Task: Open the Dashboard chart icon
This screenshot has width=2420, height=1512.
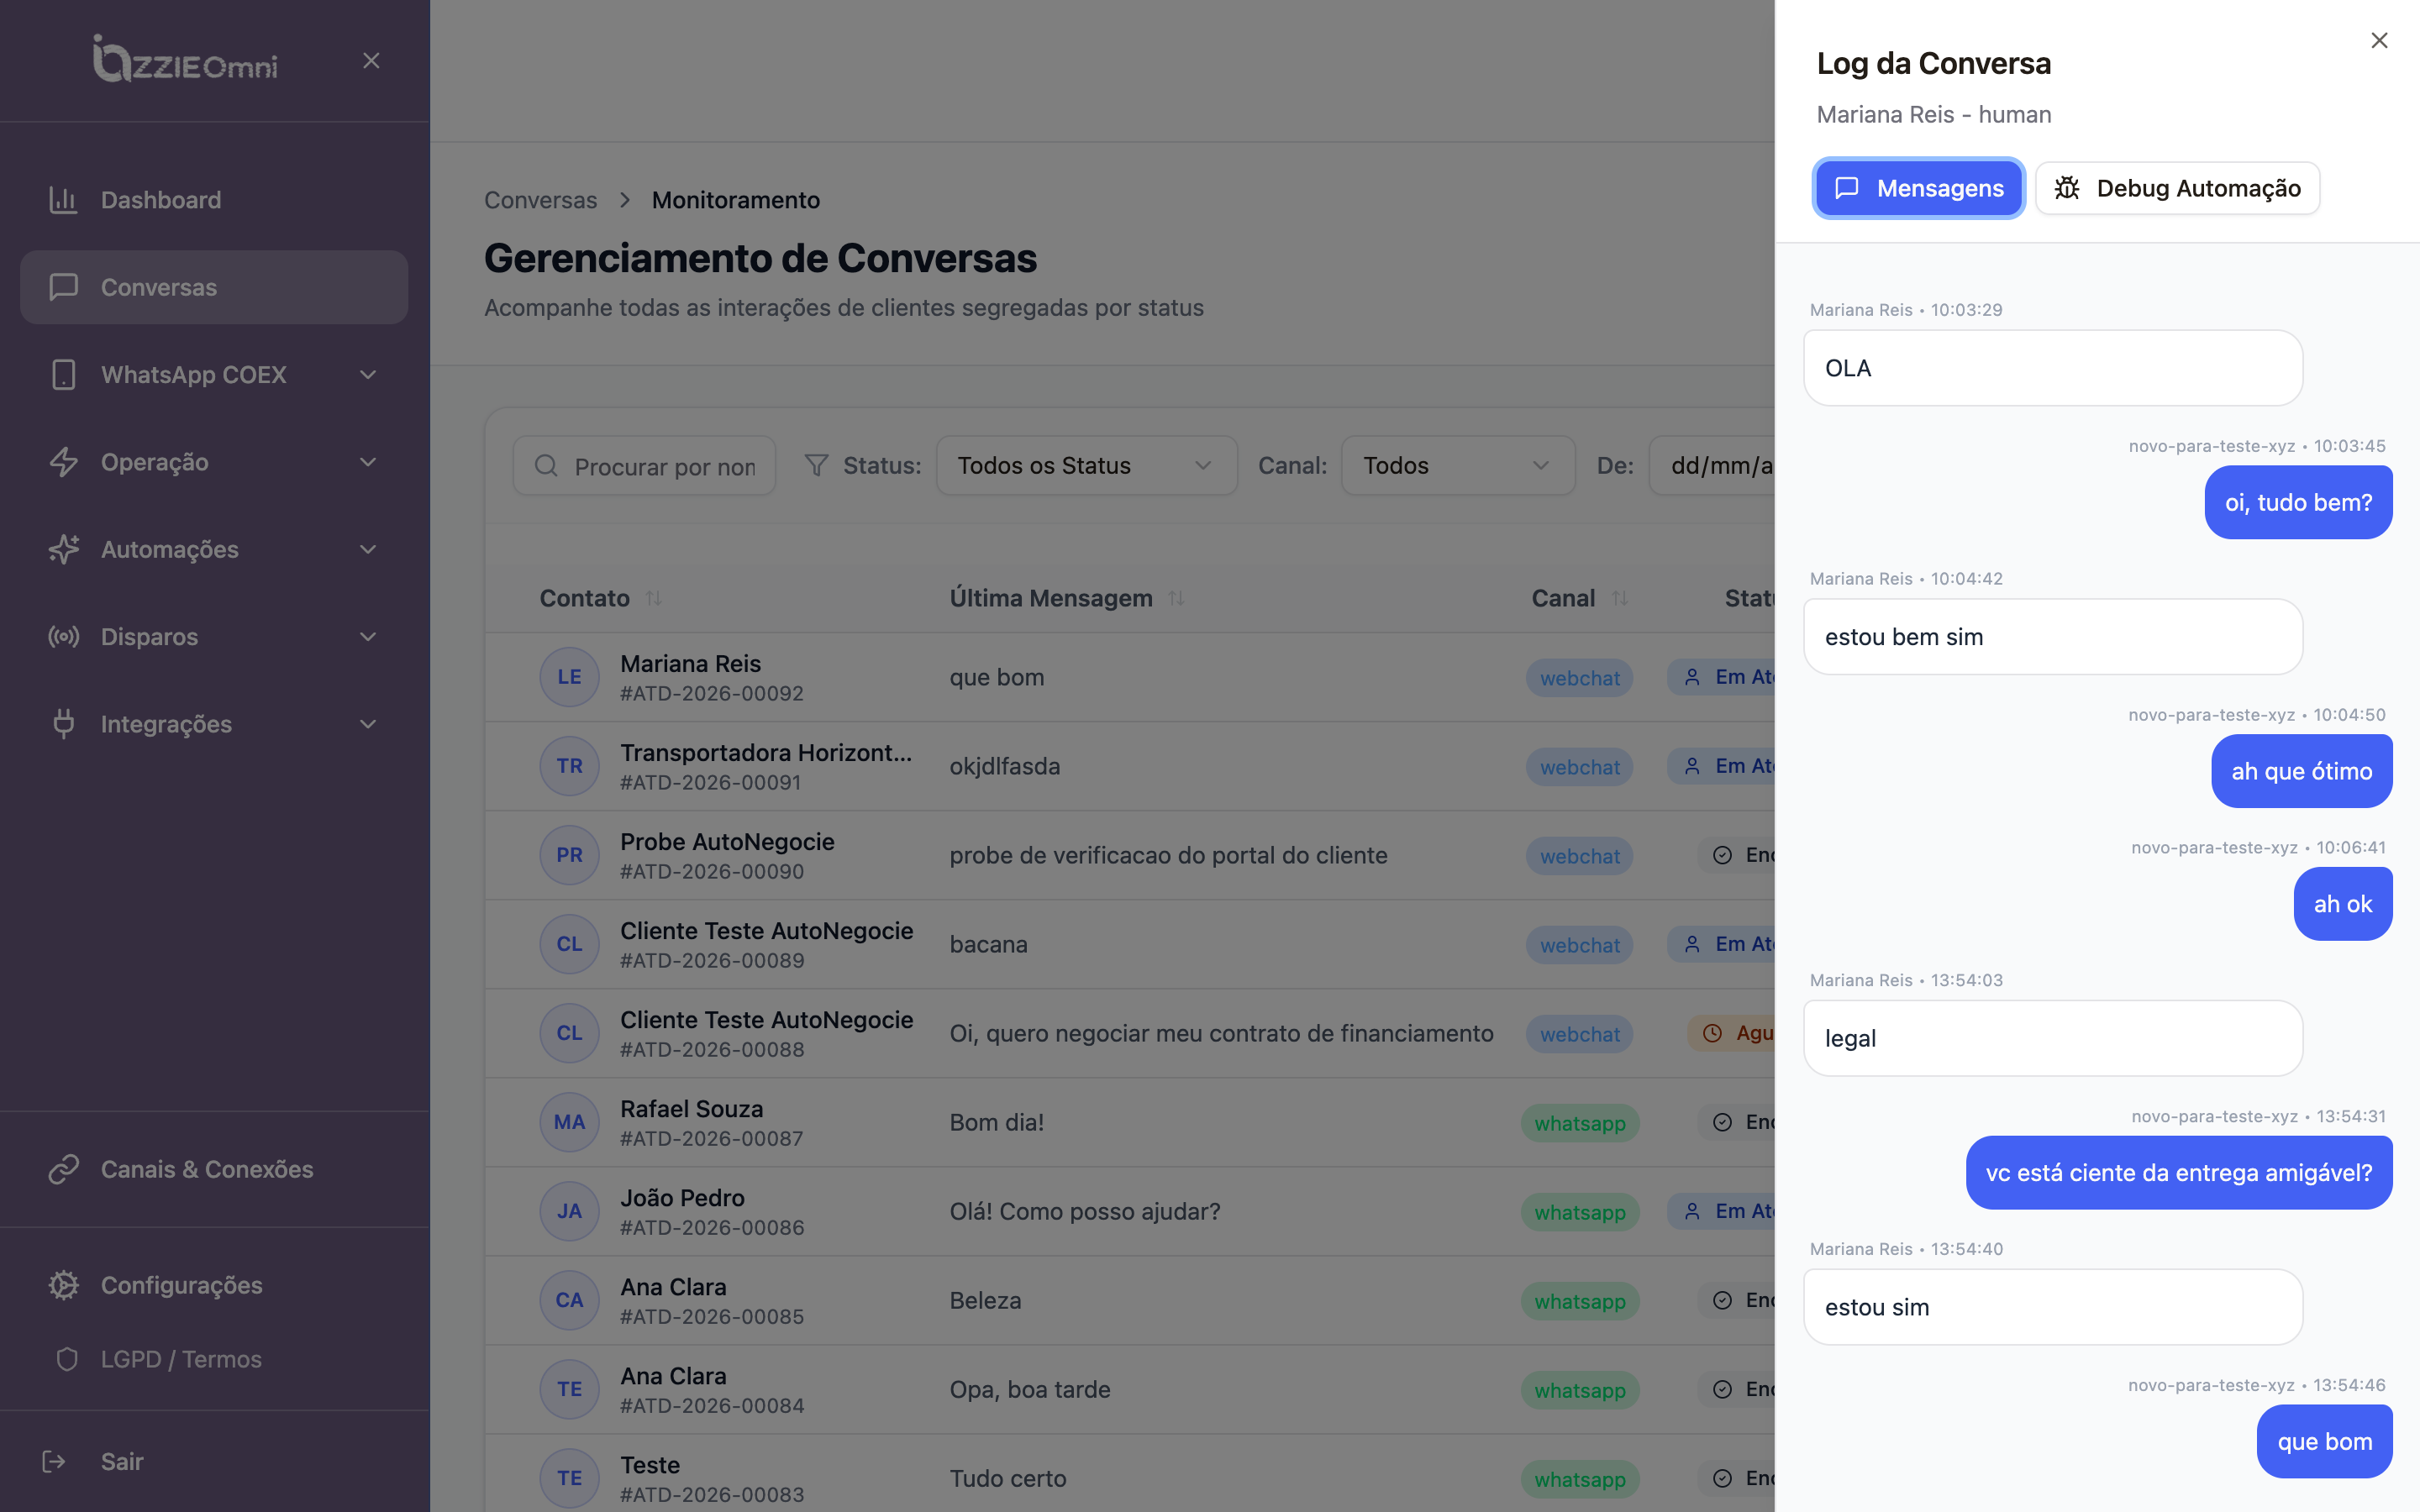Action: point(63,200)
